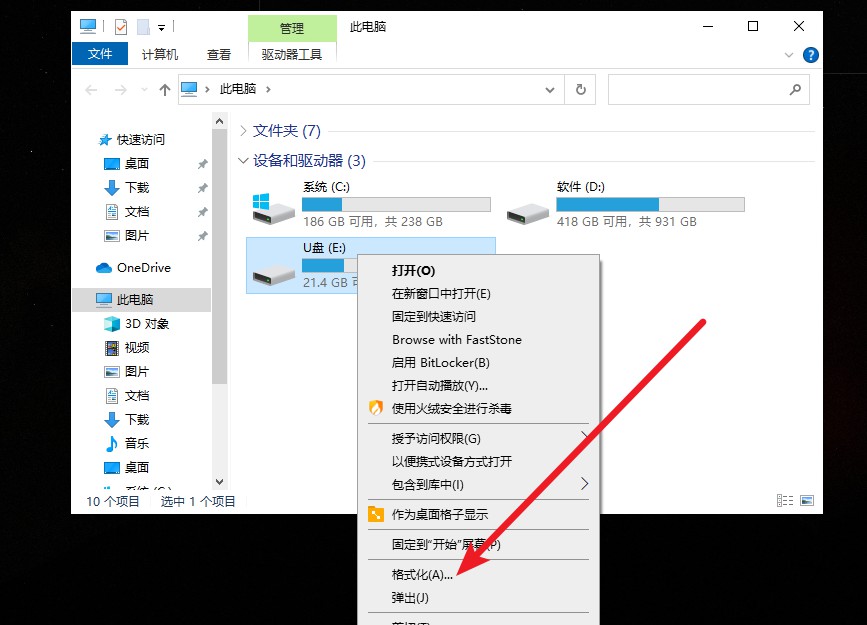Switch to the 查看 ribbon tab

218,54
